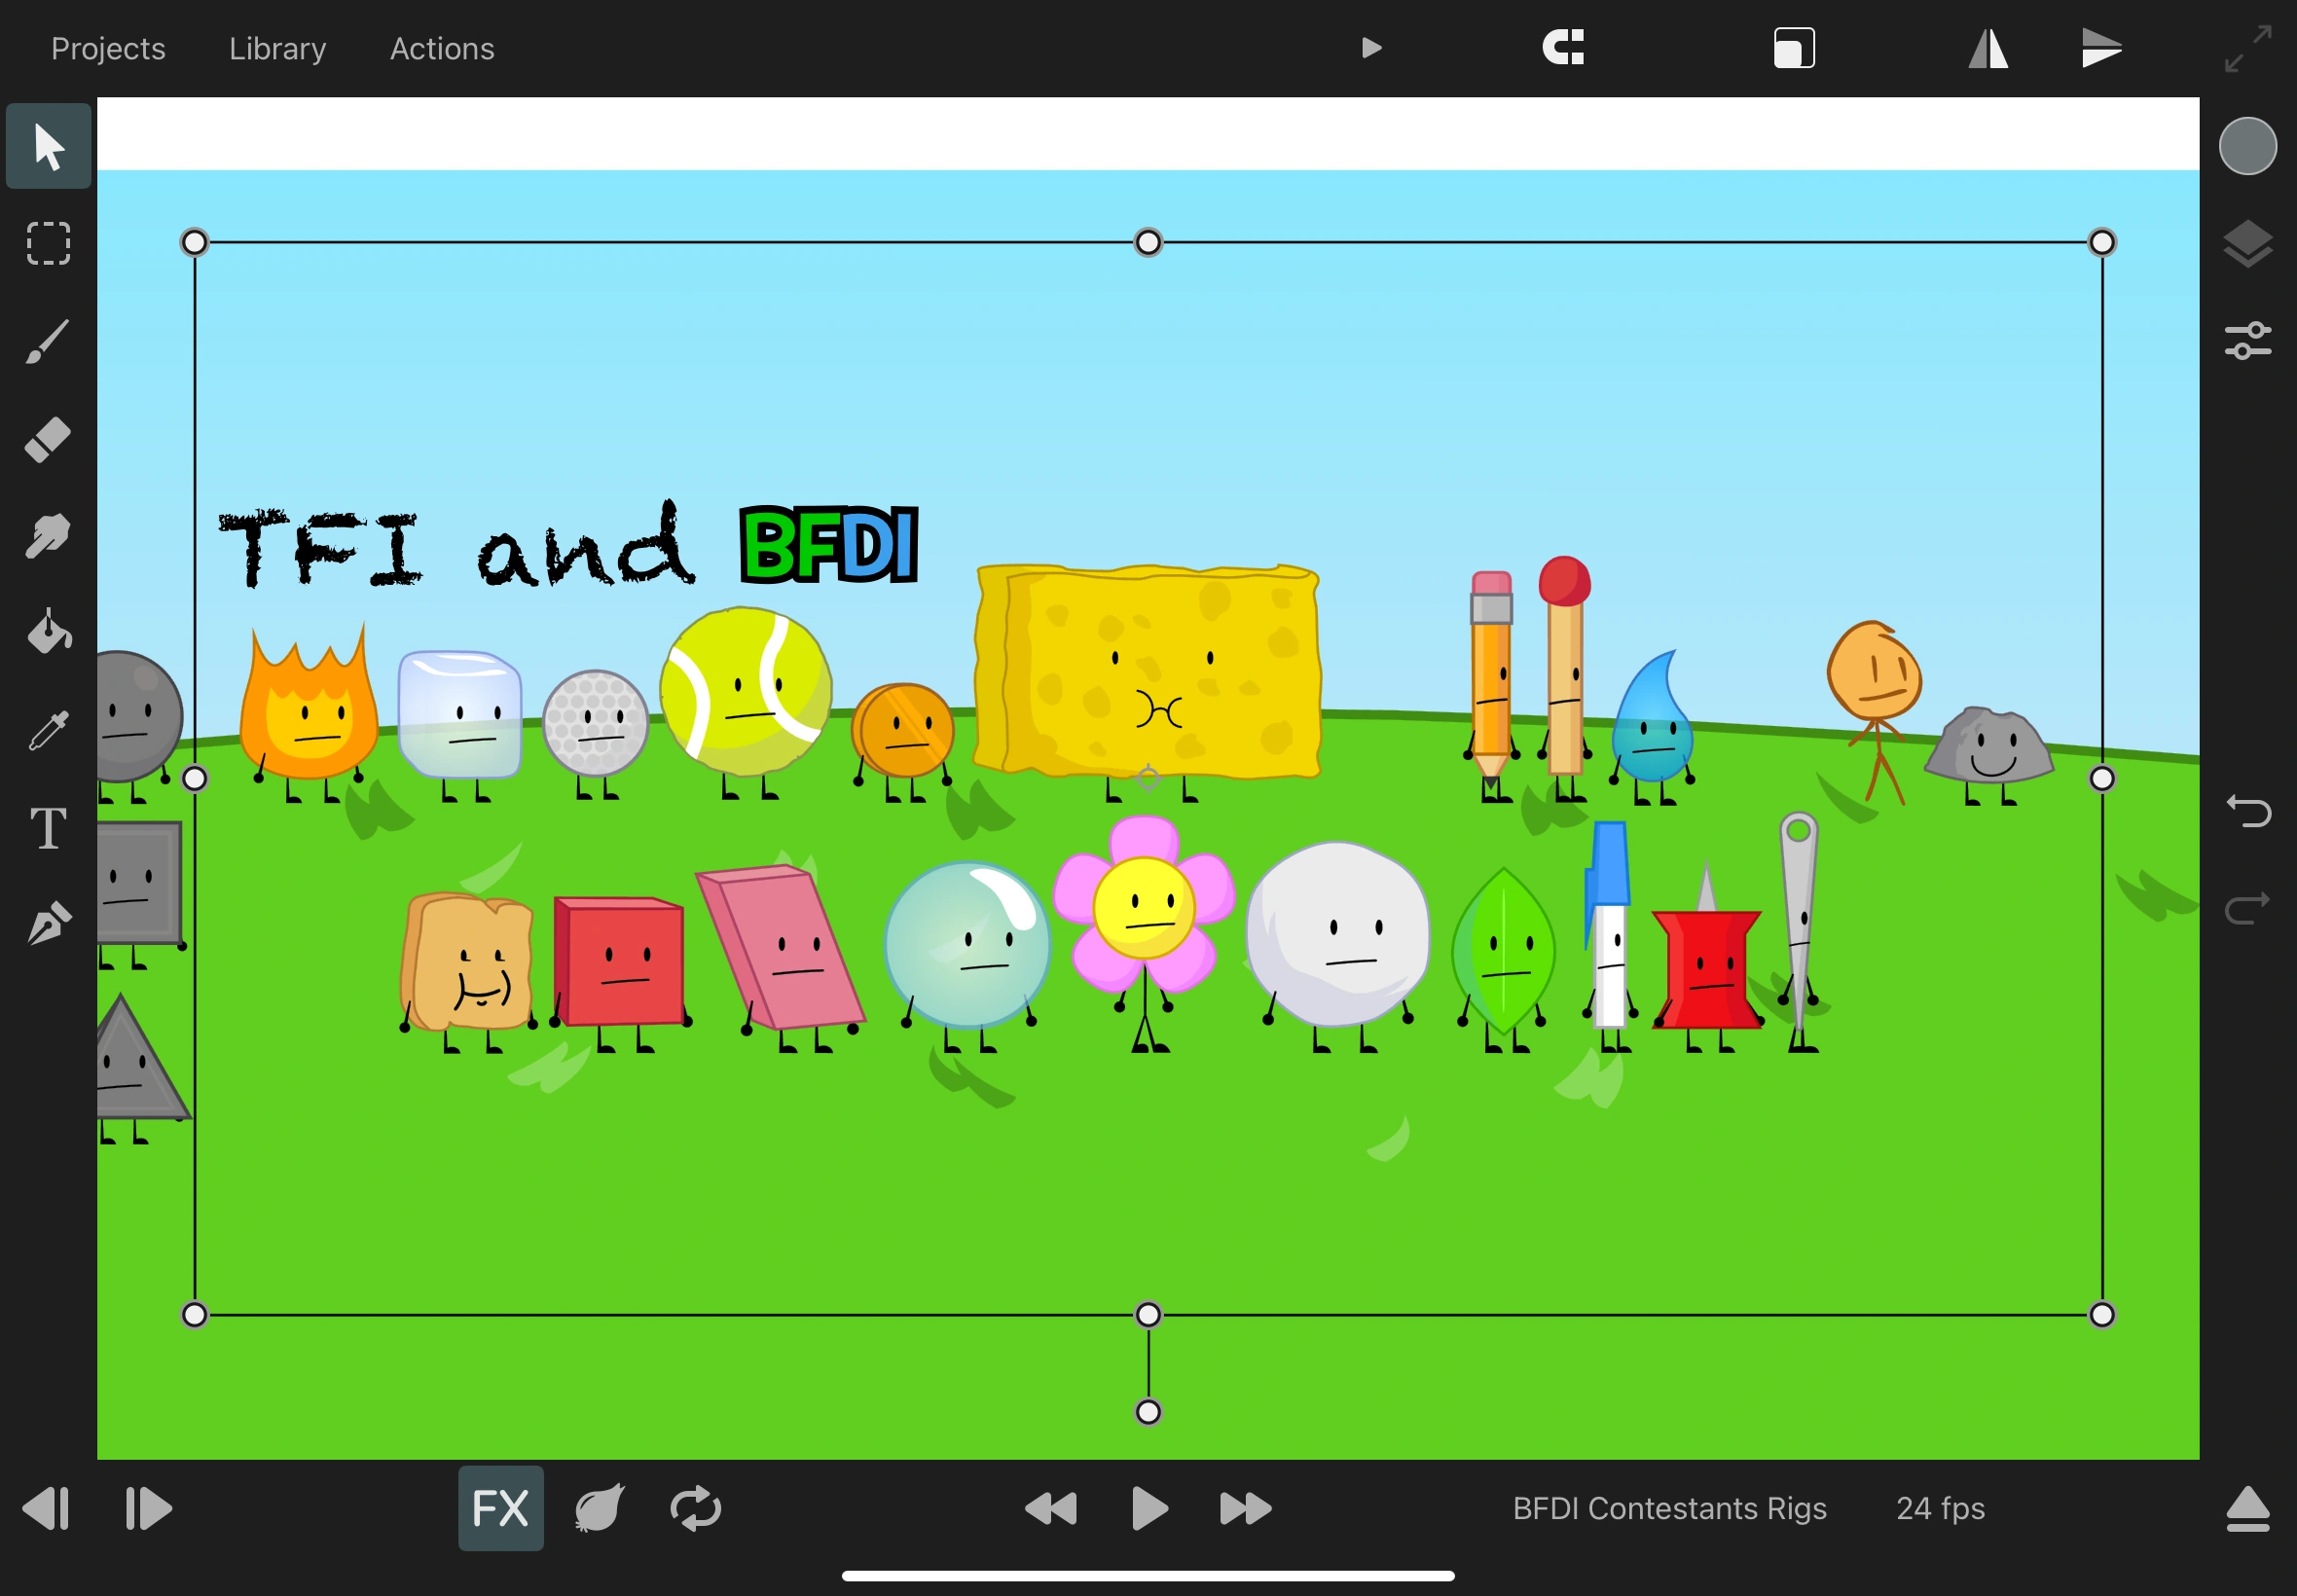Open the Projects menu
The image size is (2297, 1596).
[108, 48]
